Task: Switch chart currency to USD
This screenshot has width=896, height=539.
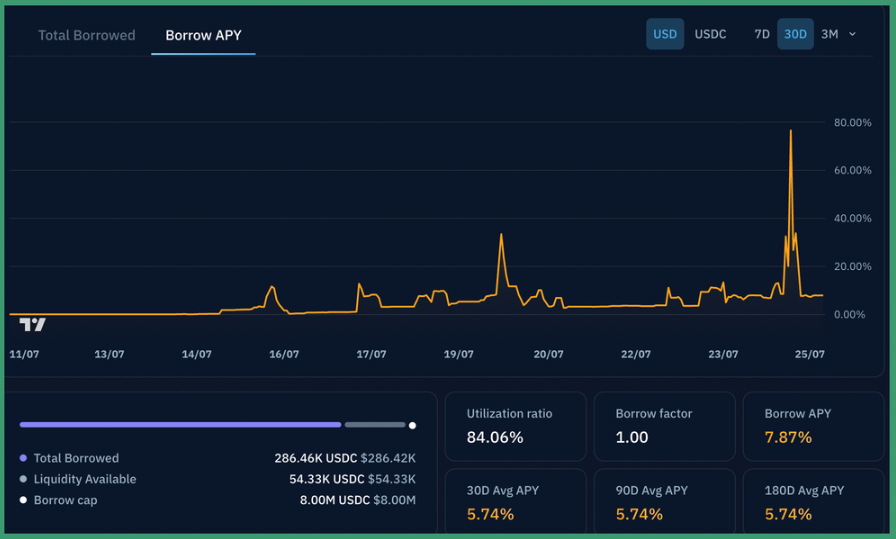Action: 665,34
